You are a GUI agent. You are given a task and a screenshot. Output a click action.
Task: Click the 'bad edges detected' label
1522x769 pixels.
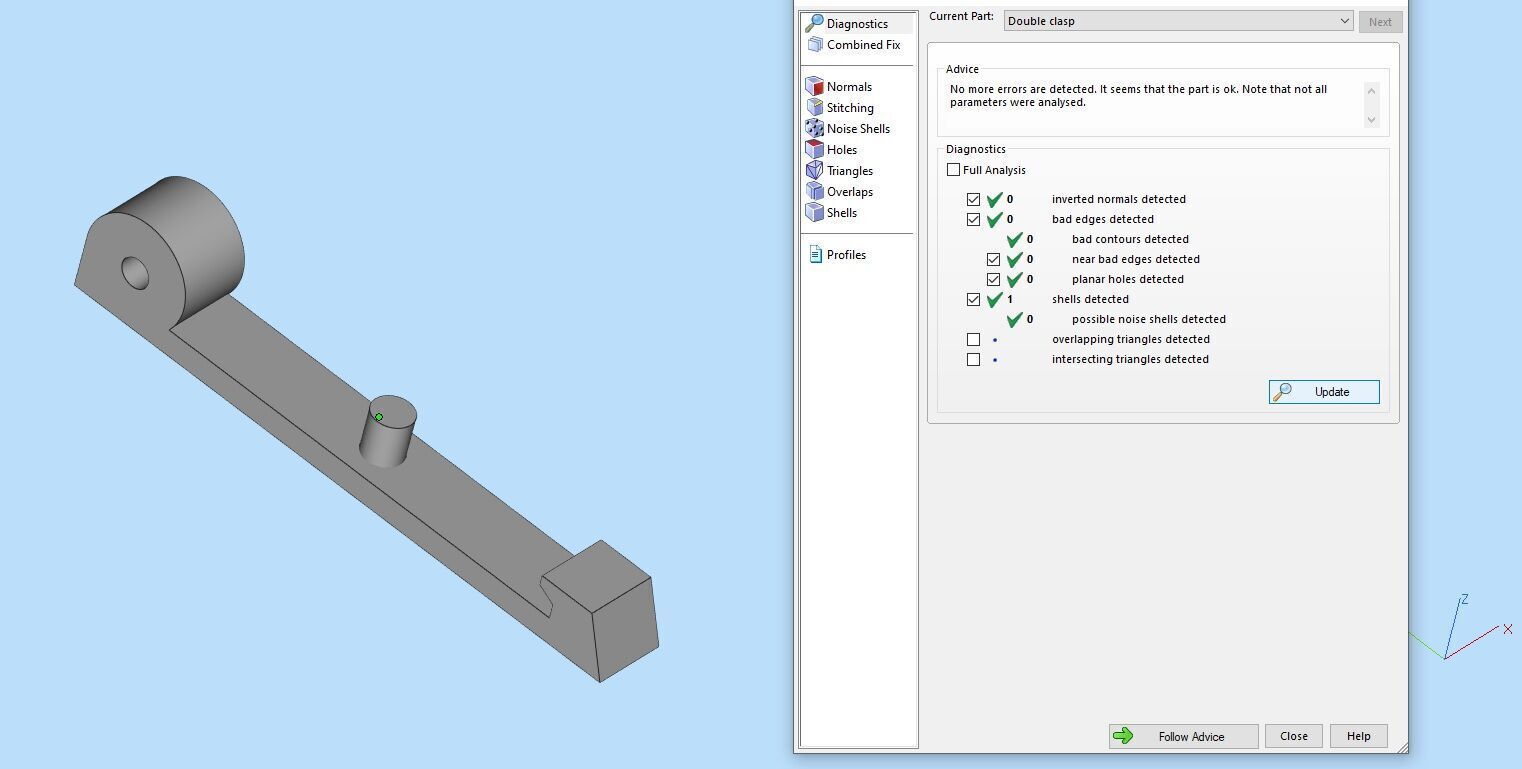pyautogui.click(x=1103, y=219)
